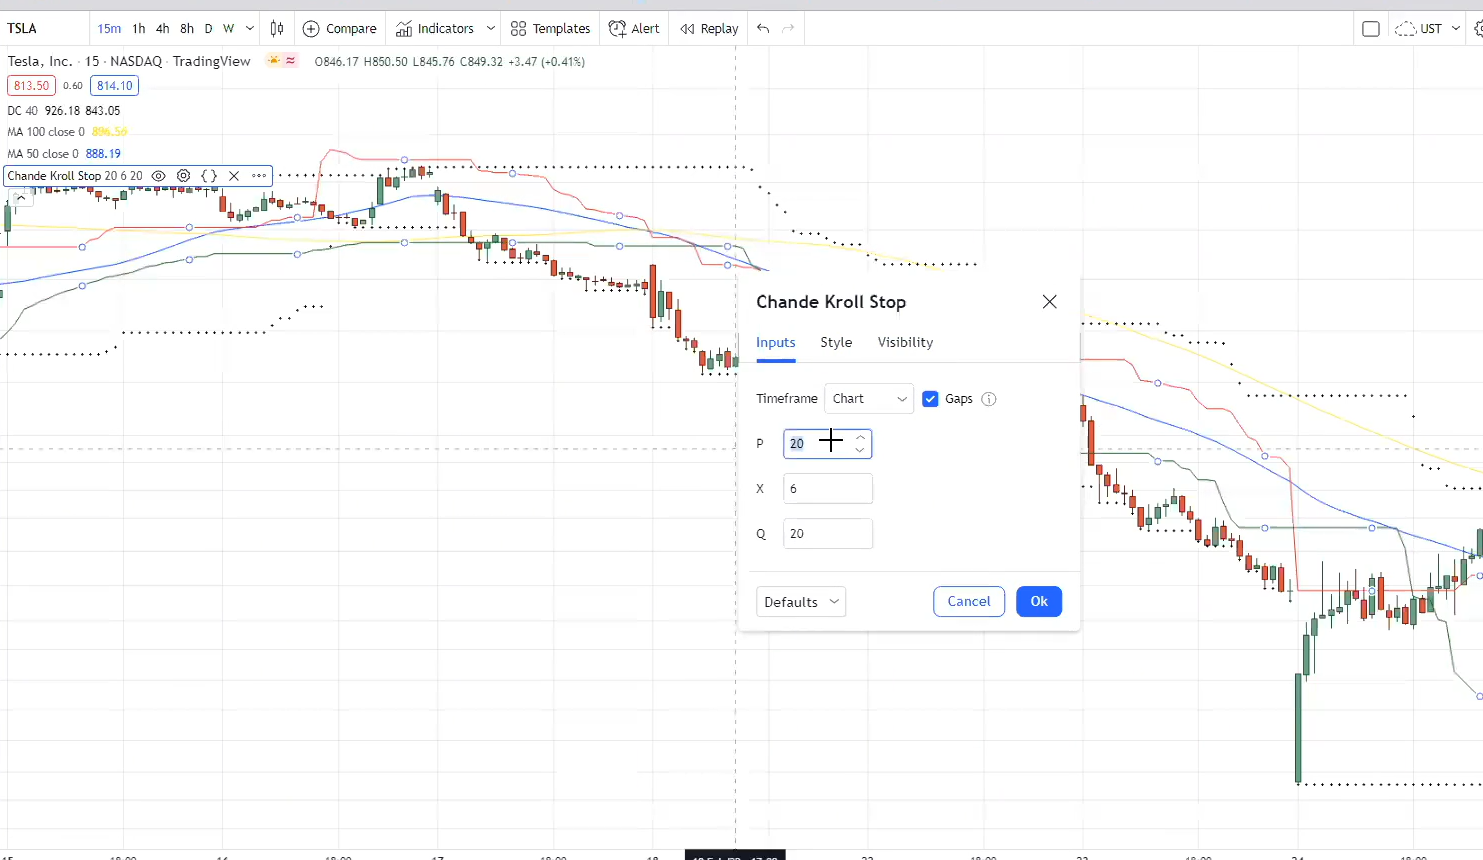1483x860 pixels.
Task: Click the TSLA symbol search
Action: (x=22, y=28)
